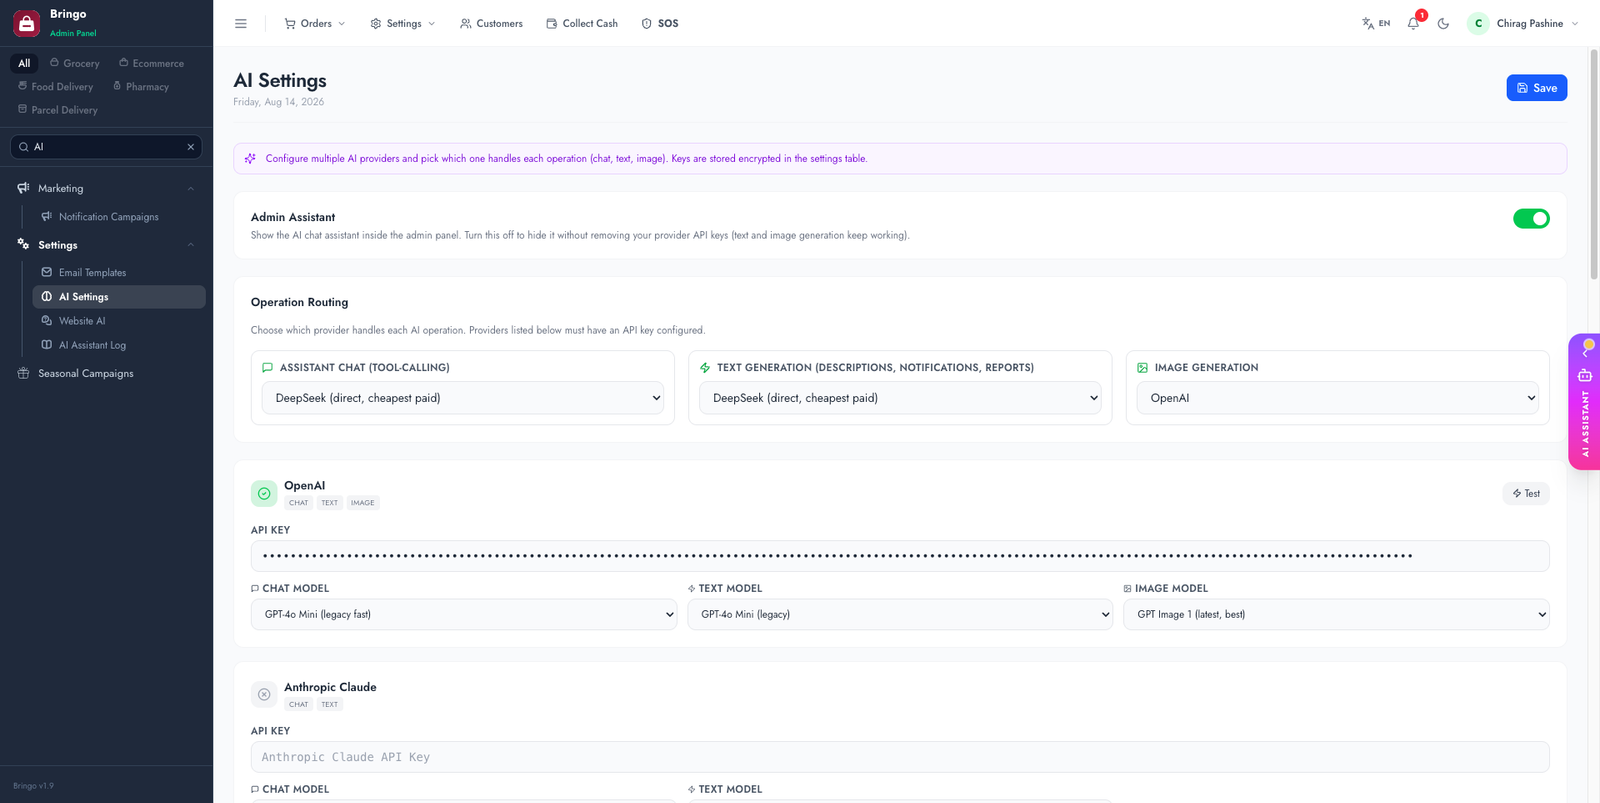
Task: Select the Food Delivery module tab
Action: tap(56, 86)
